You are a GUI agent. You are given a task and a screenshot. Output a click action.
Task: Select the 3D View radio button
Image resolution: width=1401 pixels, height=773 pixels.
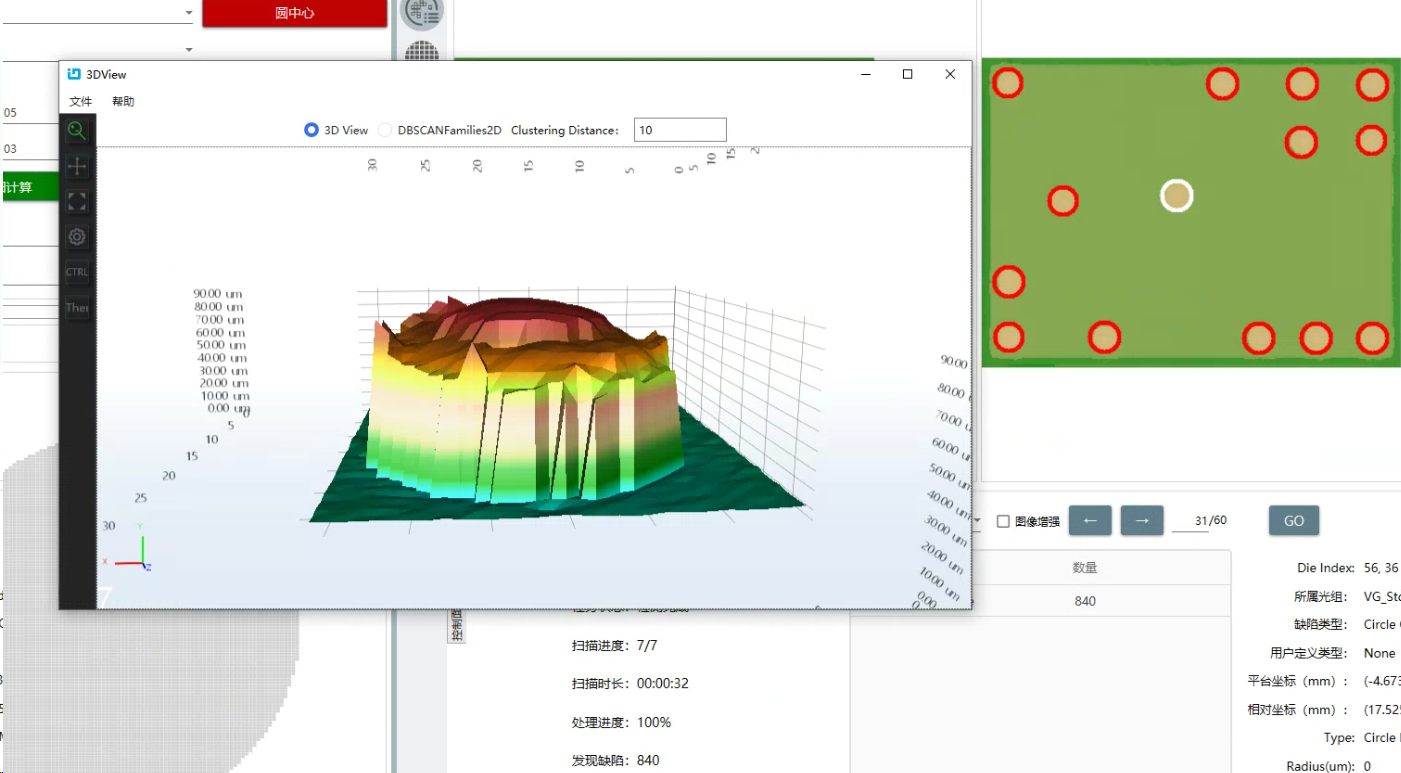coord(311,130)
